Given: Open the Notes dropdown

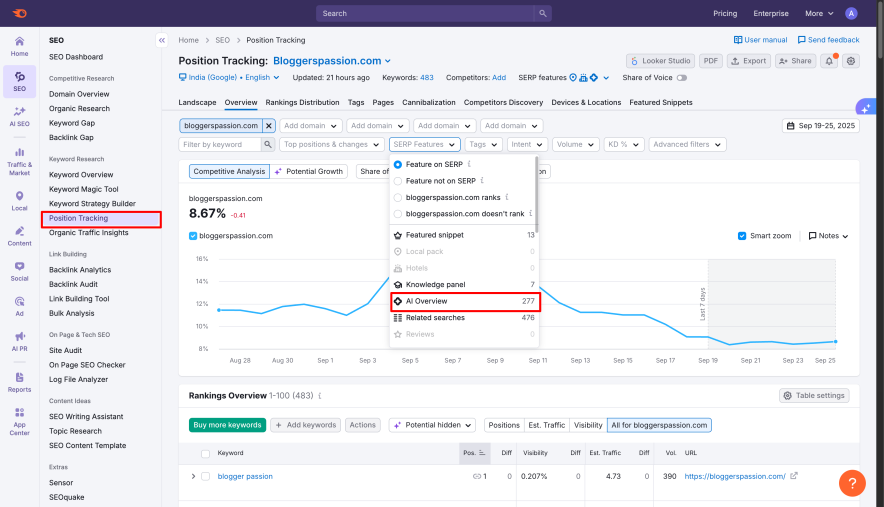Looking at the screenshot, I should [x=828, y=236].
